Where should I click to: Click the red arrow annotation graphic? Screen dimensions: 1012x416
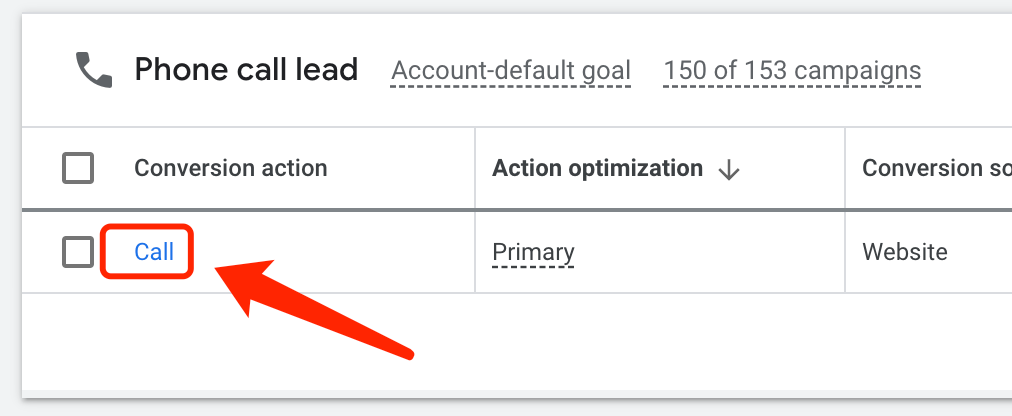[313, 308]
